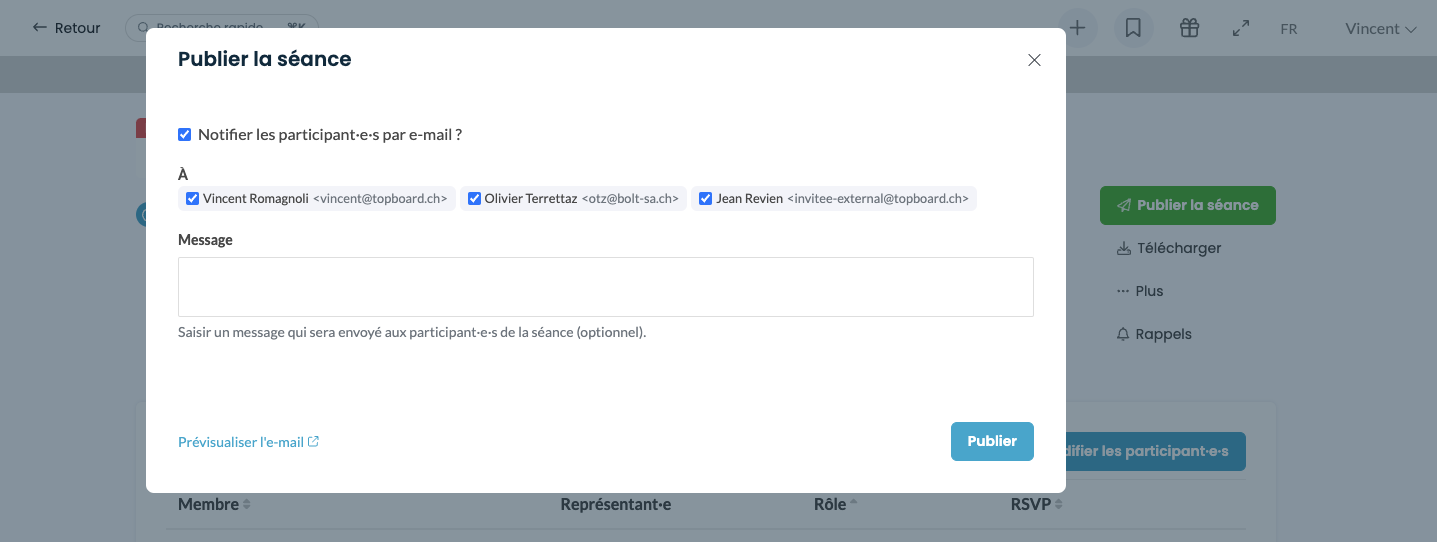
Task: Switch language via FR selector
Action: tap(1288, 29)
